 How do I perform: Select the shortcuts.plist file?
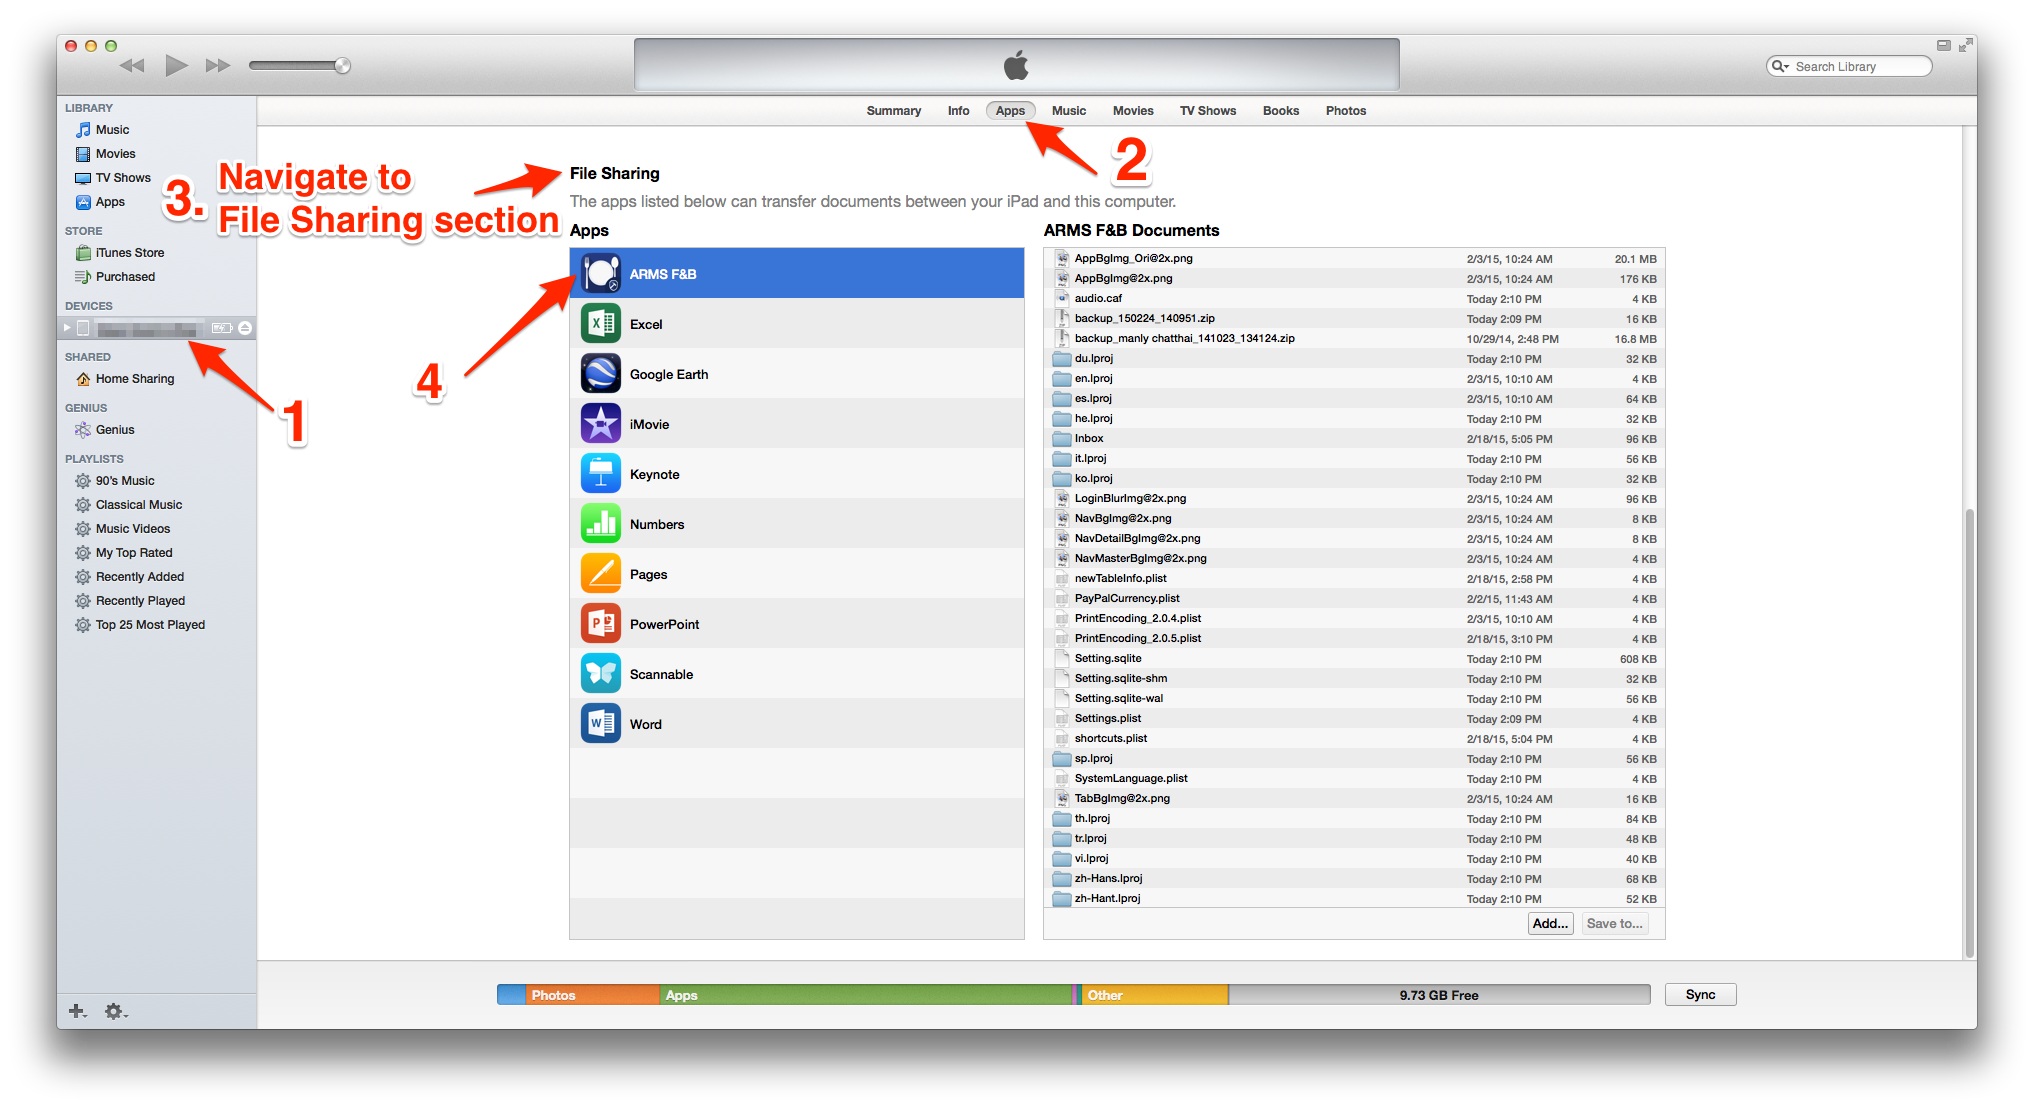point(1355,738)
